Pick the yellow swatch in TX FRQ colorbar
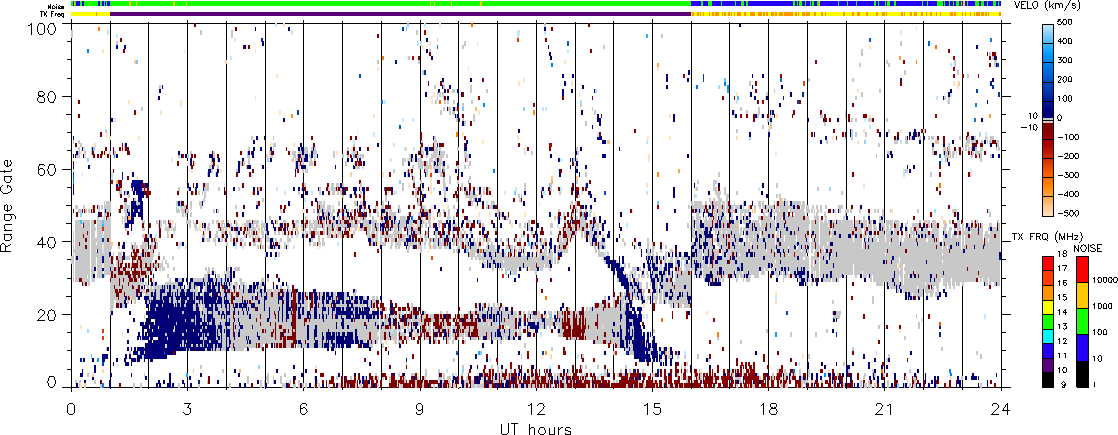Viewport: 1118px width, 435px height. click(x=1050, y=305)
